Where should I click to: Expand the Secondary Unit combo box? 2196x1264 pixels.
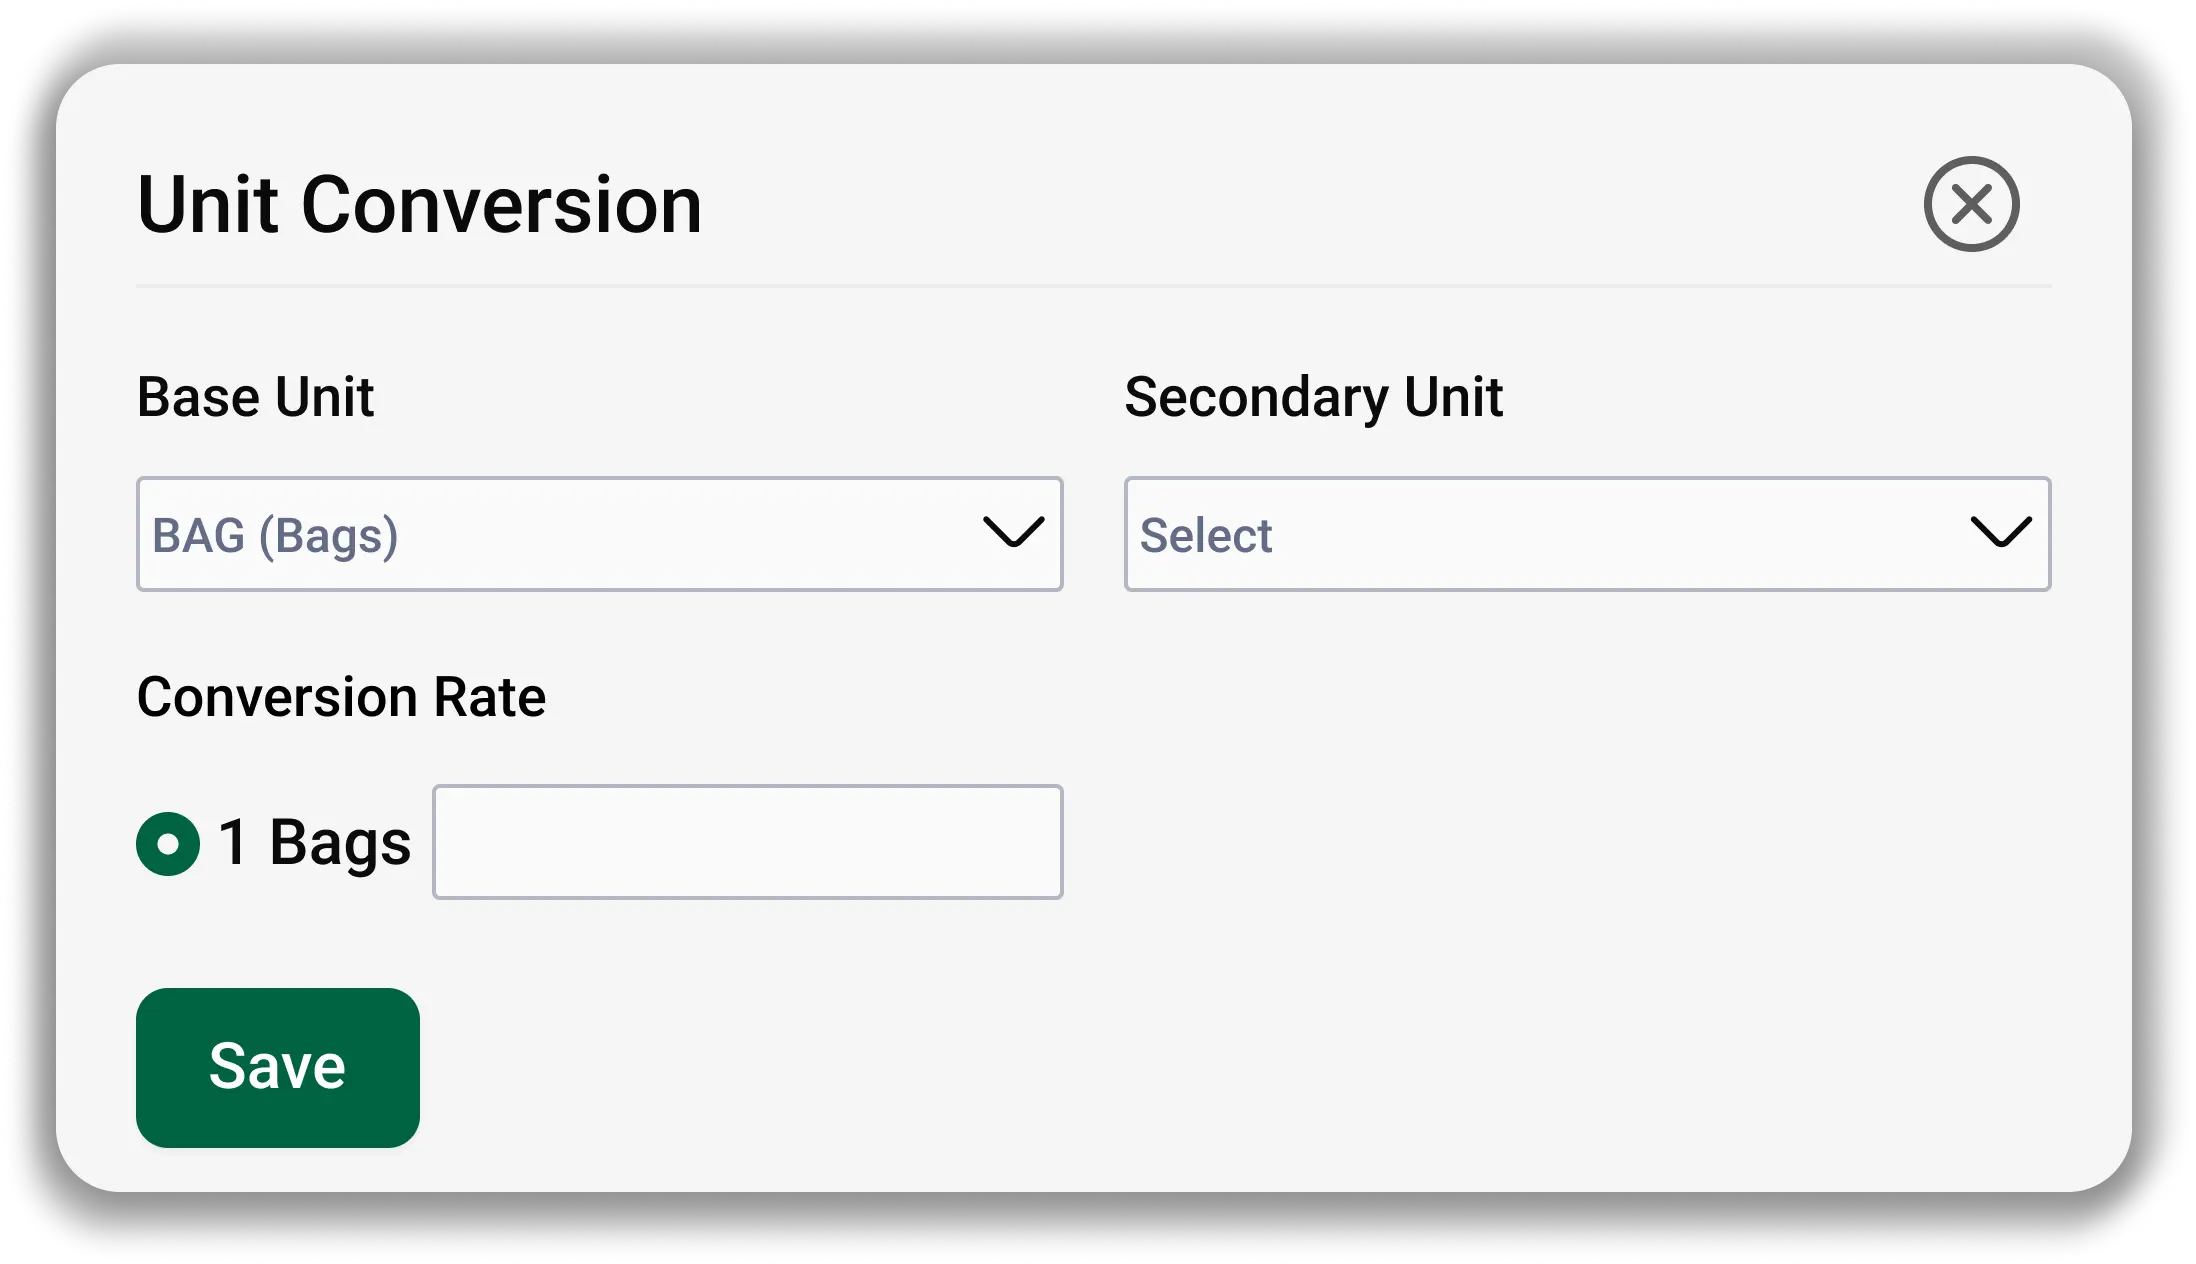point(1587,534)
